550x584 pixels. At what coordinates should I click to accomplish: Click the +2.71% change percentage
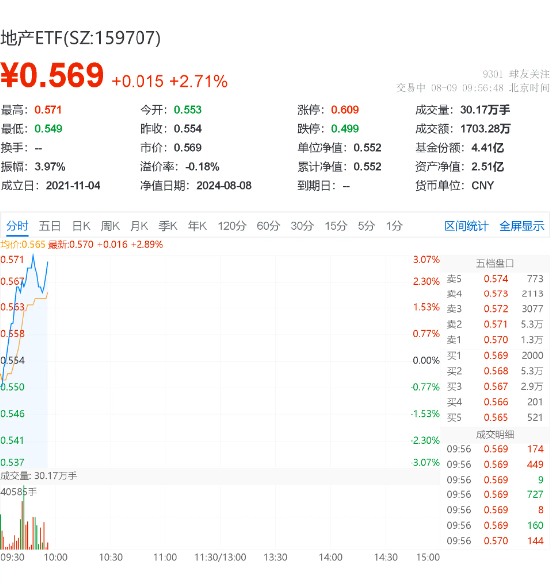coord(198,81)
